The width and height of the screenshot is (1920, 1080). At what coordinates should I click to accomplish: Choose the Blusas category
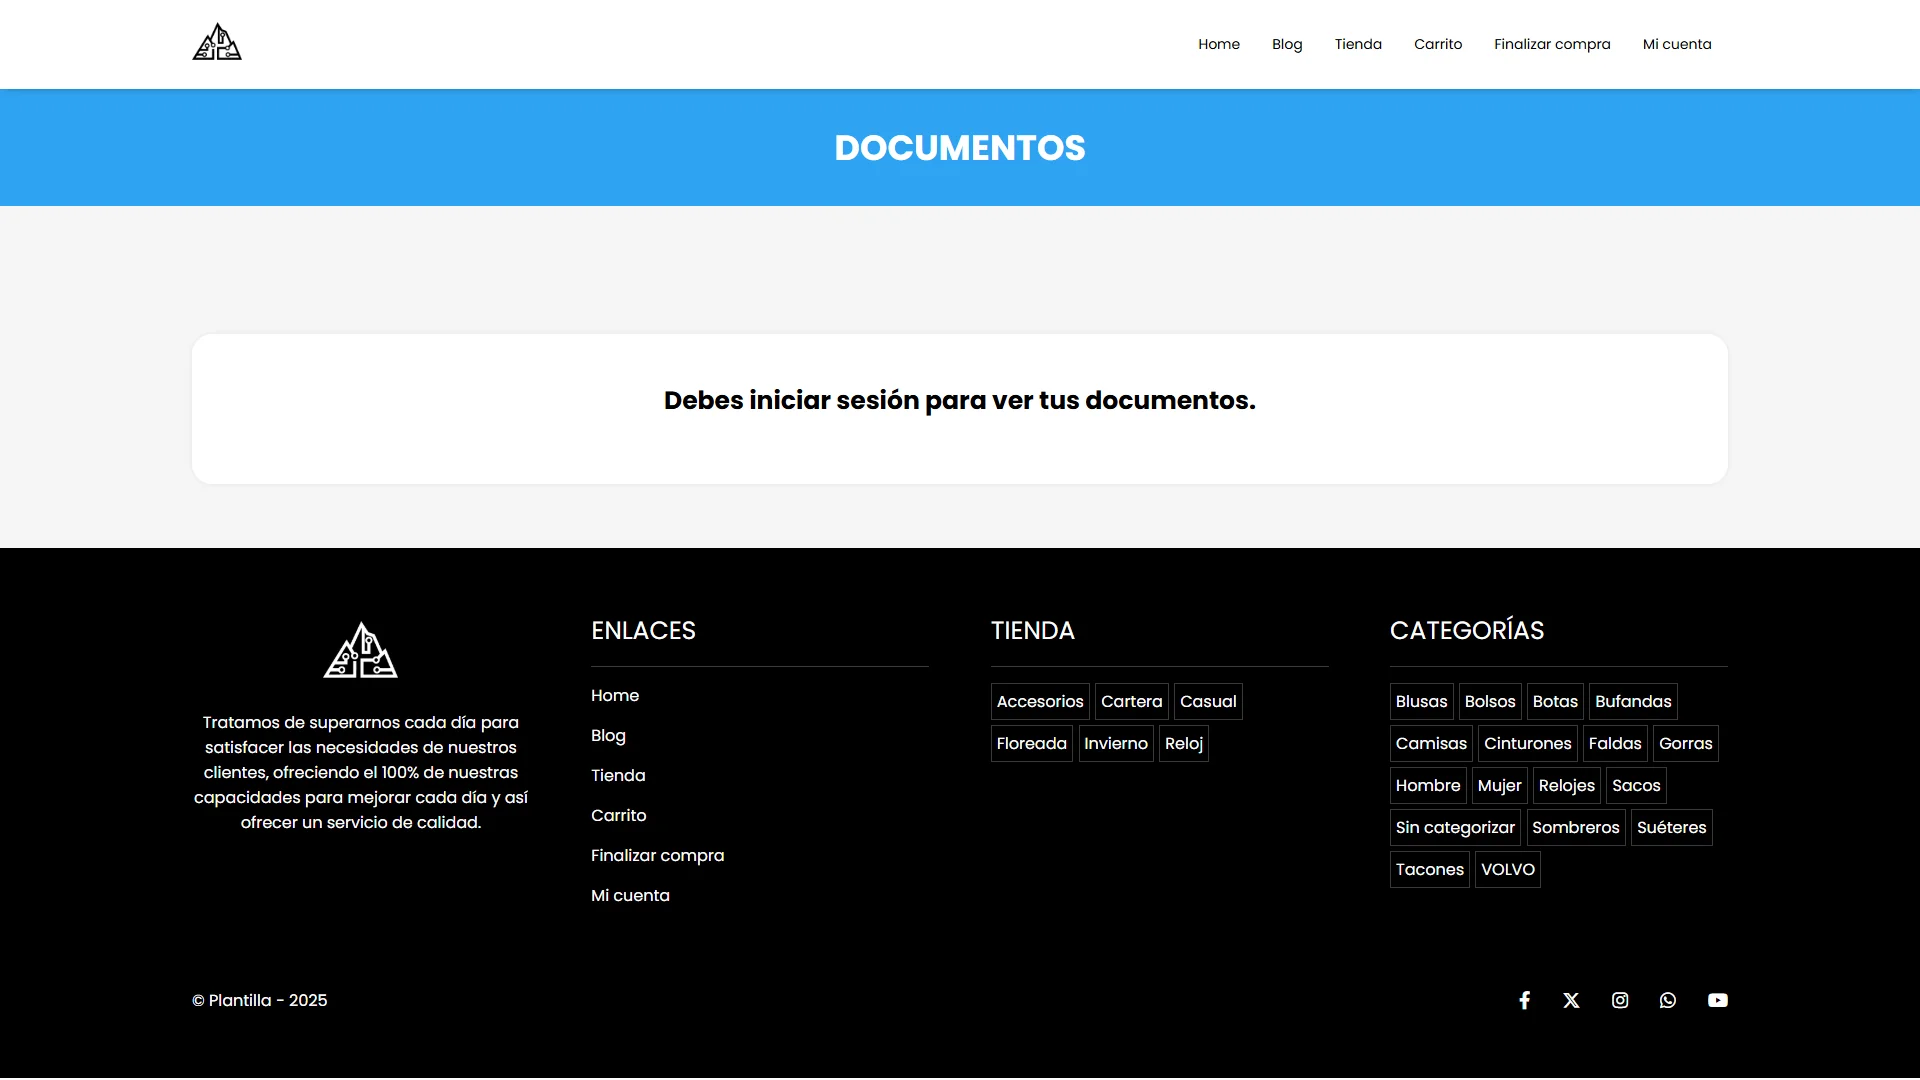pos(1422,701)
